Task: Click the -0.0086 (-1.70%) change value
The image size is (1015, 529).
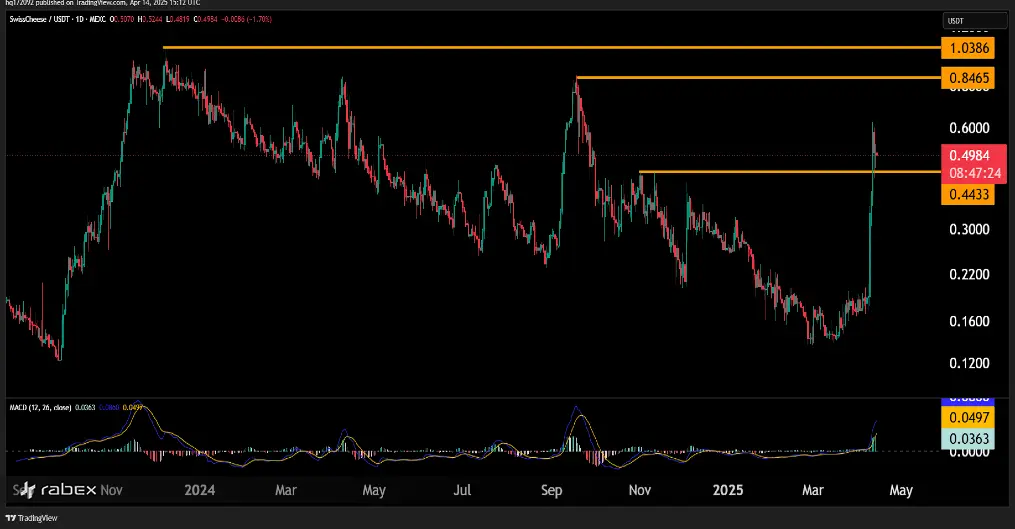Action: point(247,19)
